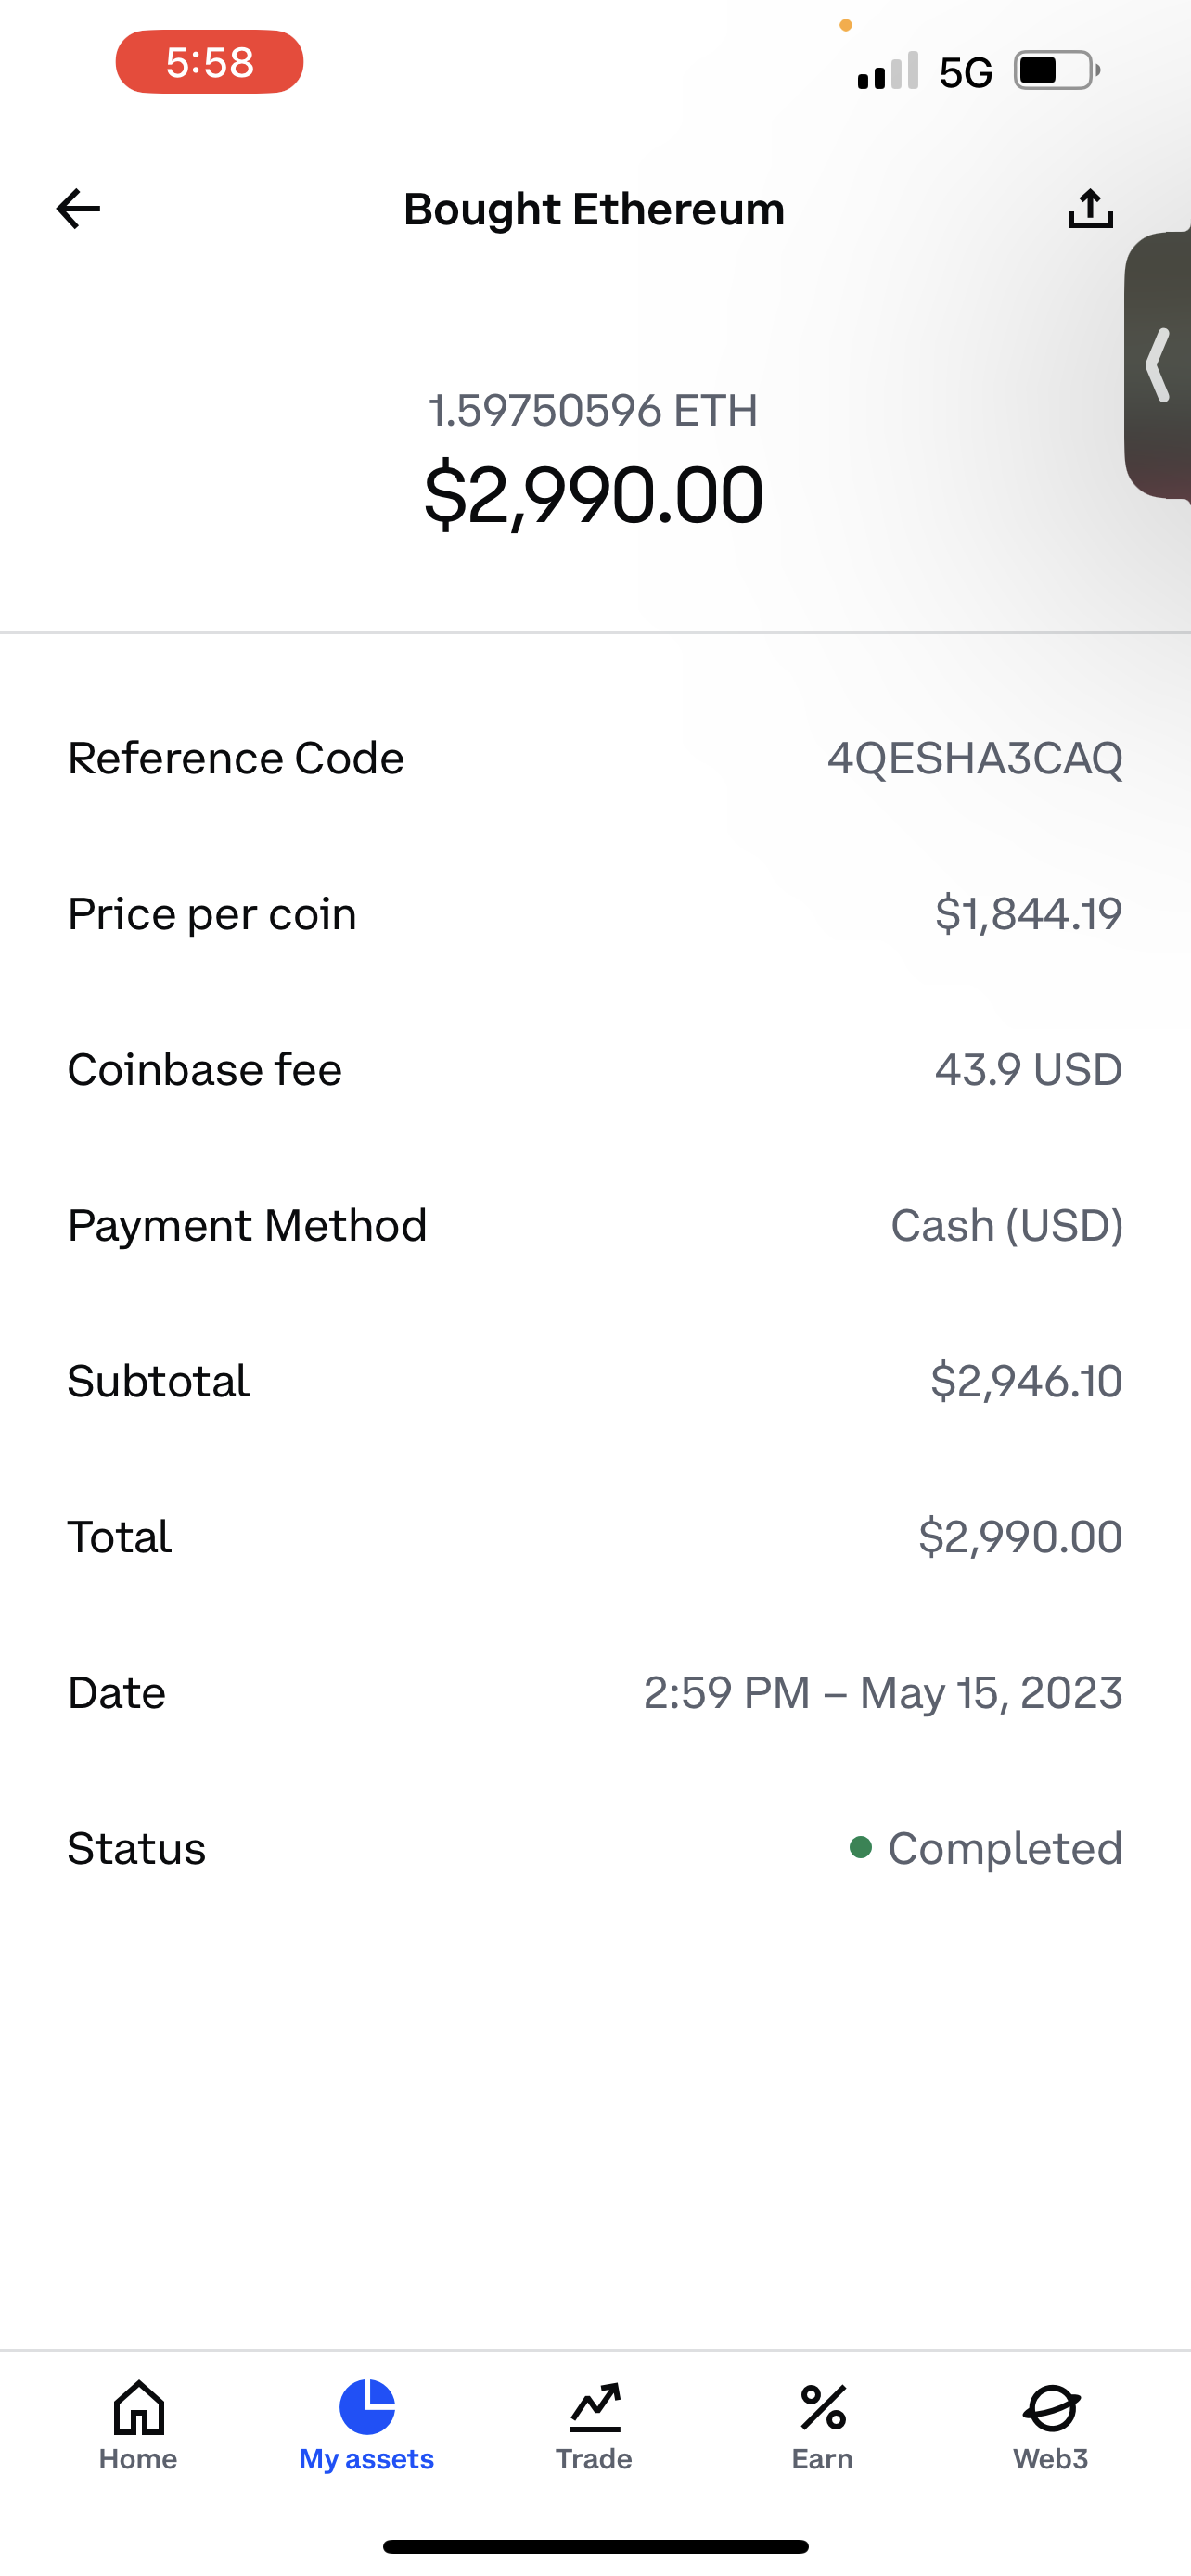Tap the home indicator bar
The image size is (1191, 2576).
595,2546
